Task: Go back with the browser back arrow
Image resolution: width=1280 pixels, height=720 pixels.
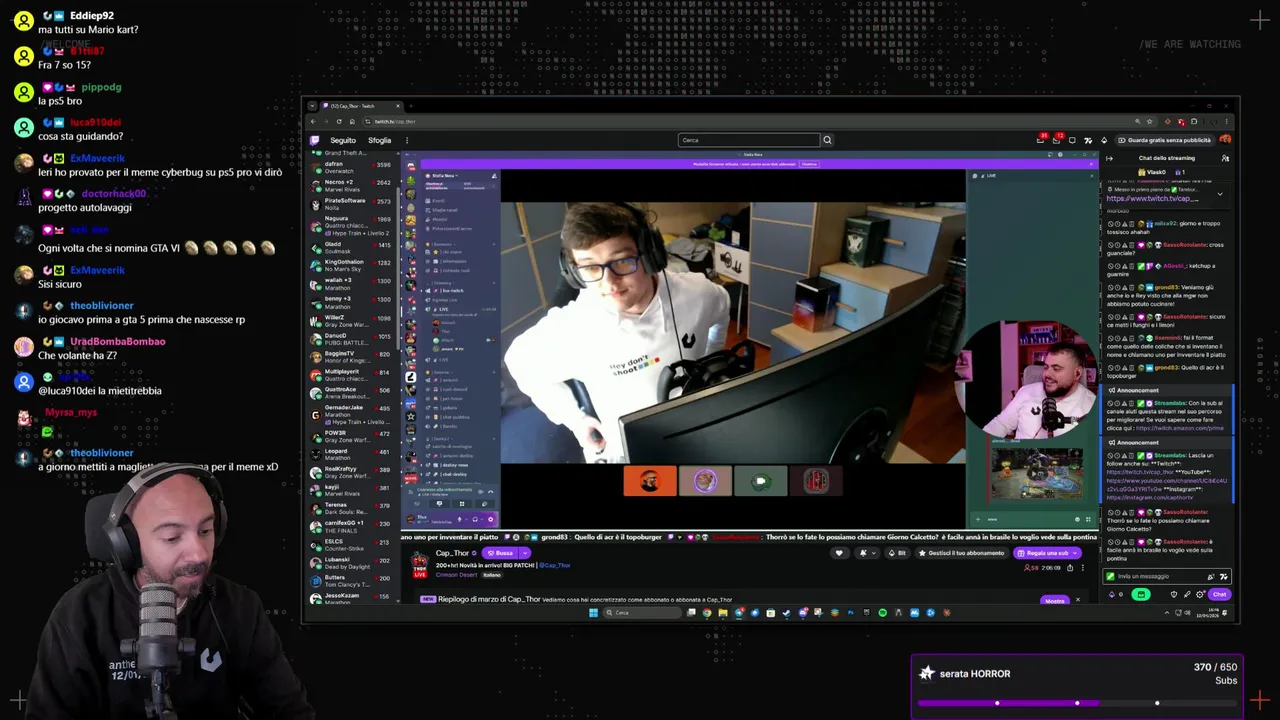Action: [x=313, y=121]
